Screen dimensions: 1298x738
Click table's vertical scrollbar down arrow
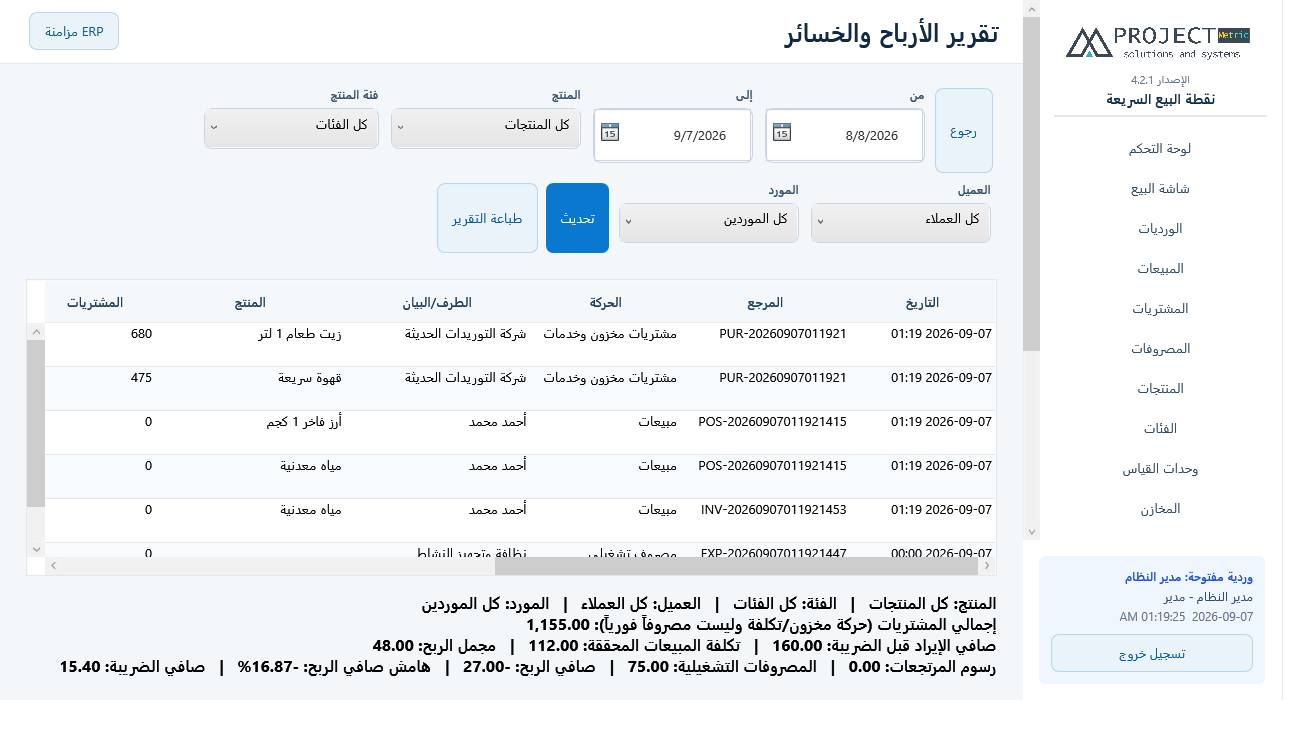(36, 549)
